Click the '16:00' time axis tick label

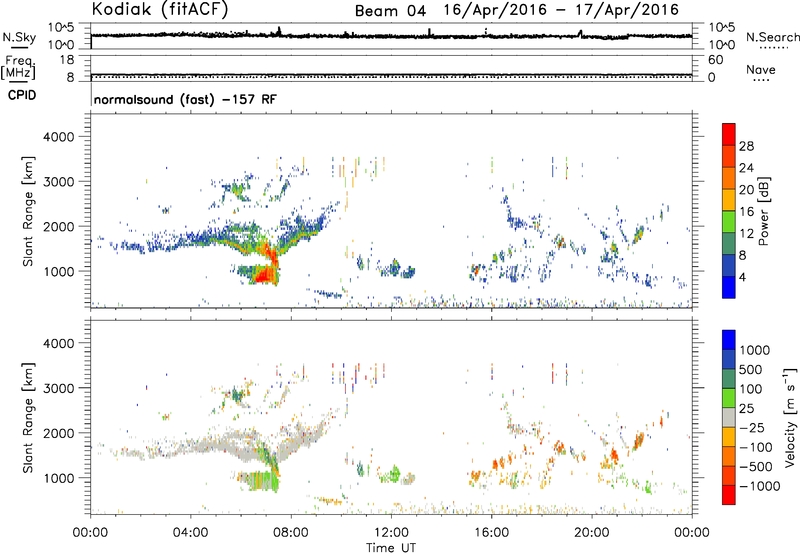(x=491, y=533)
